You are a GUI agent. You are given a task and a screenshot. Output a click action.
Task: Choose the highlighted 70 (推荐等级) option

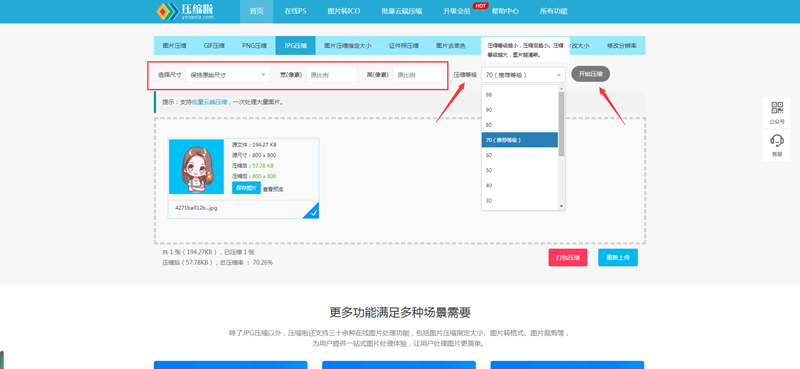519,140
